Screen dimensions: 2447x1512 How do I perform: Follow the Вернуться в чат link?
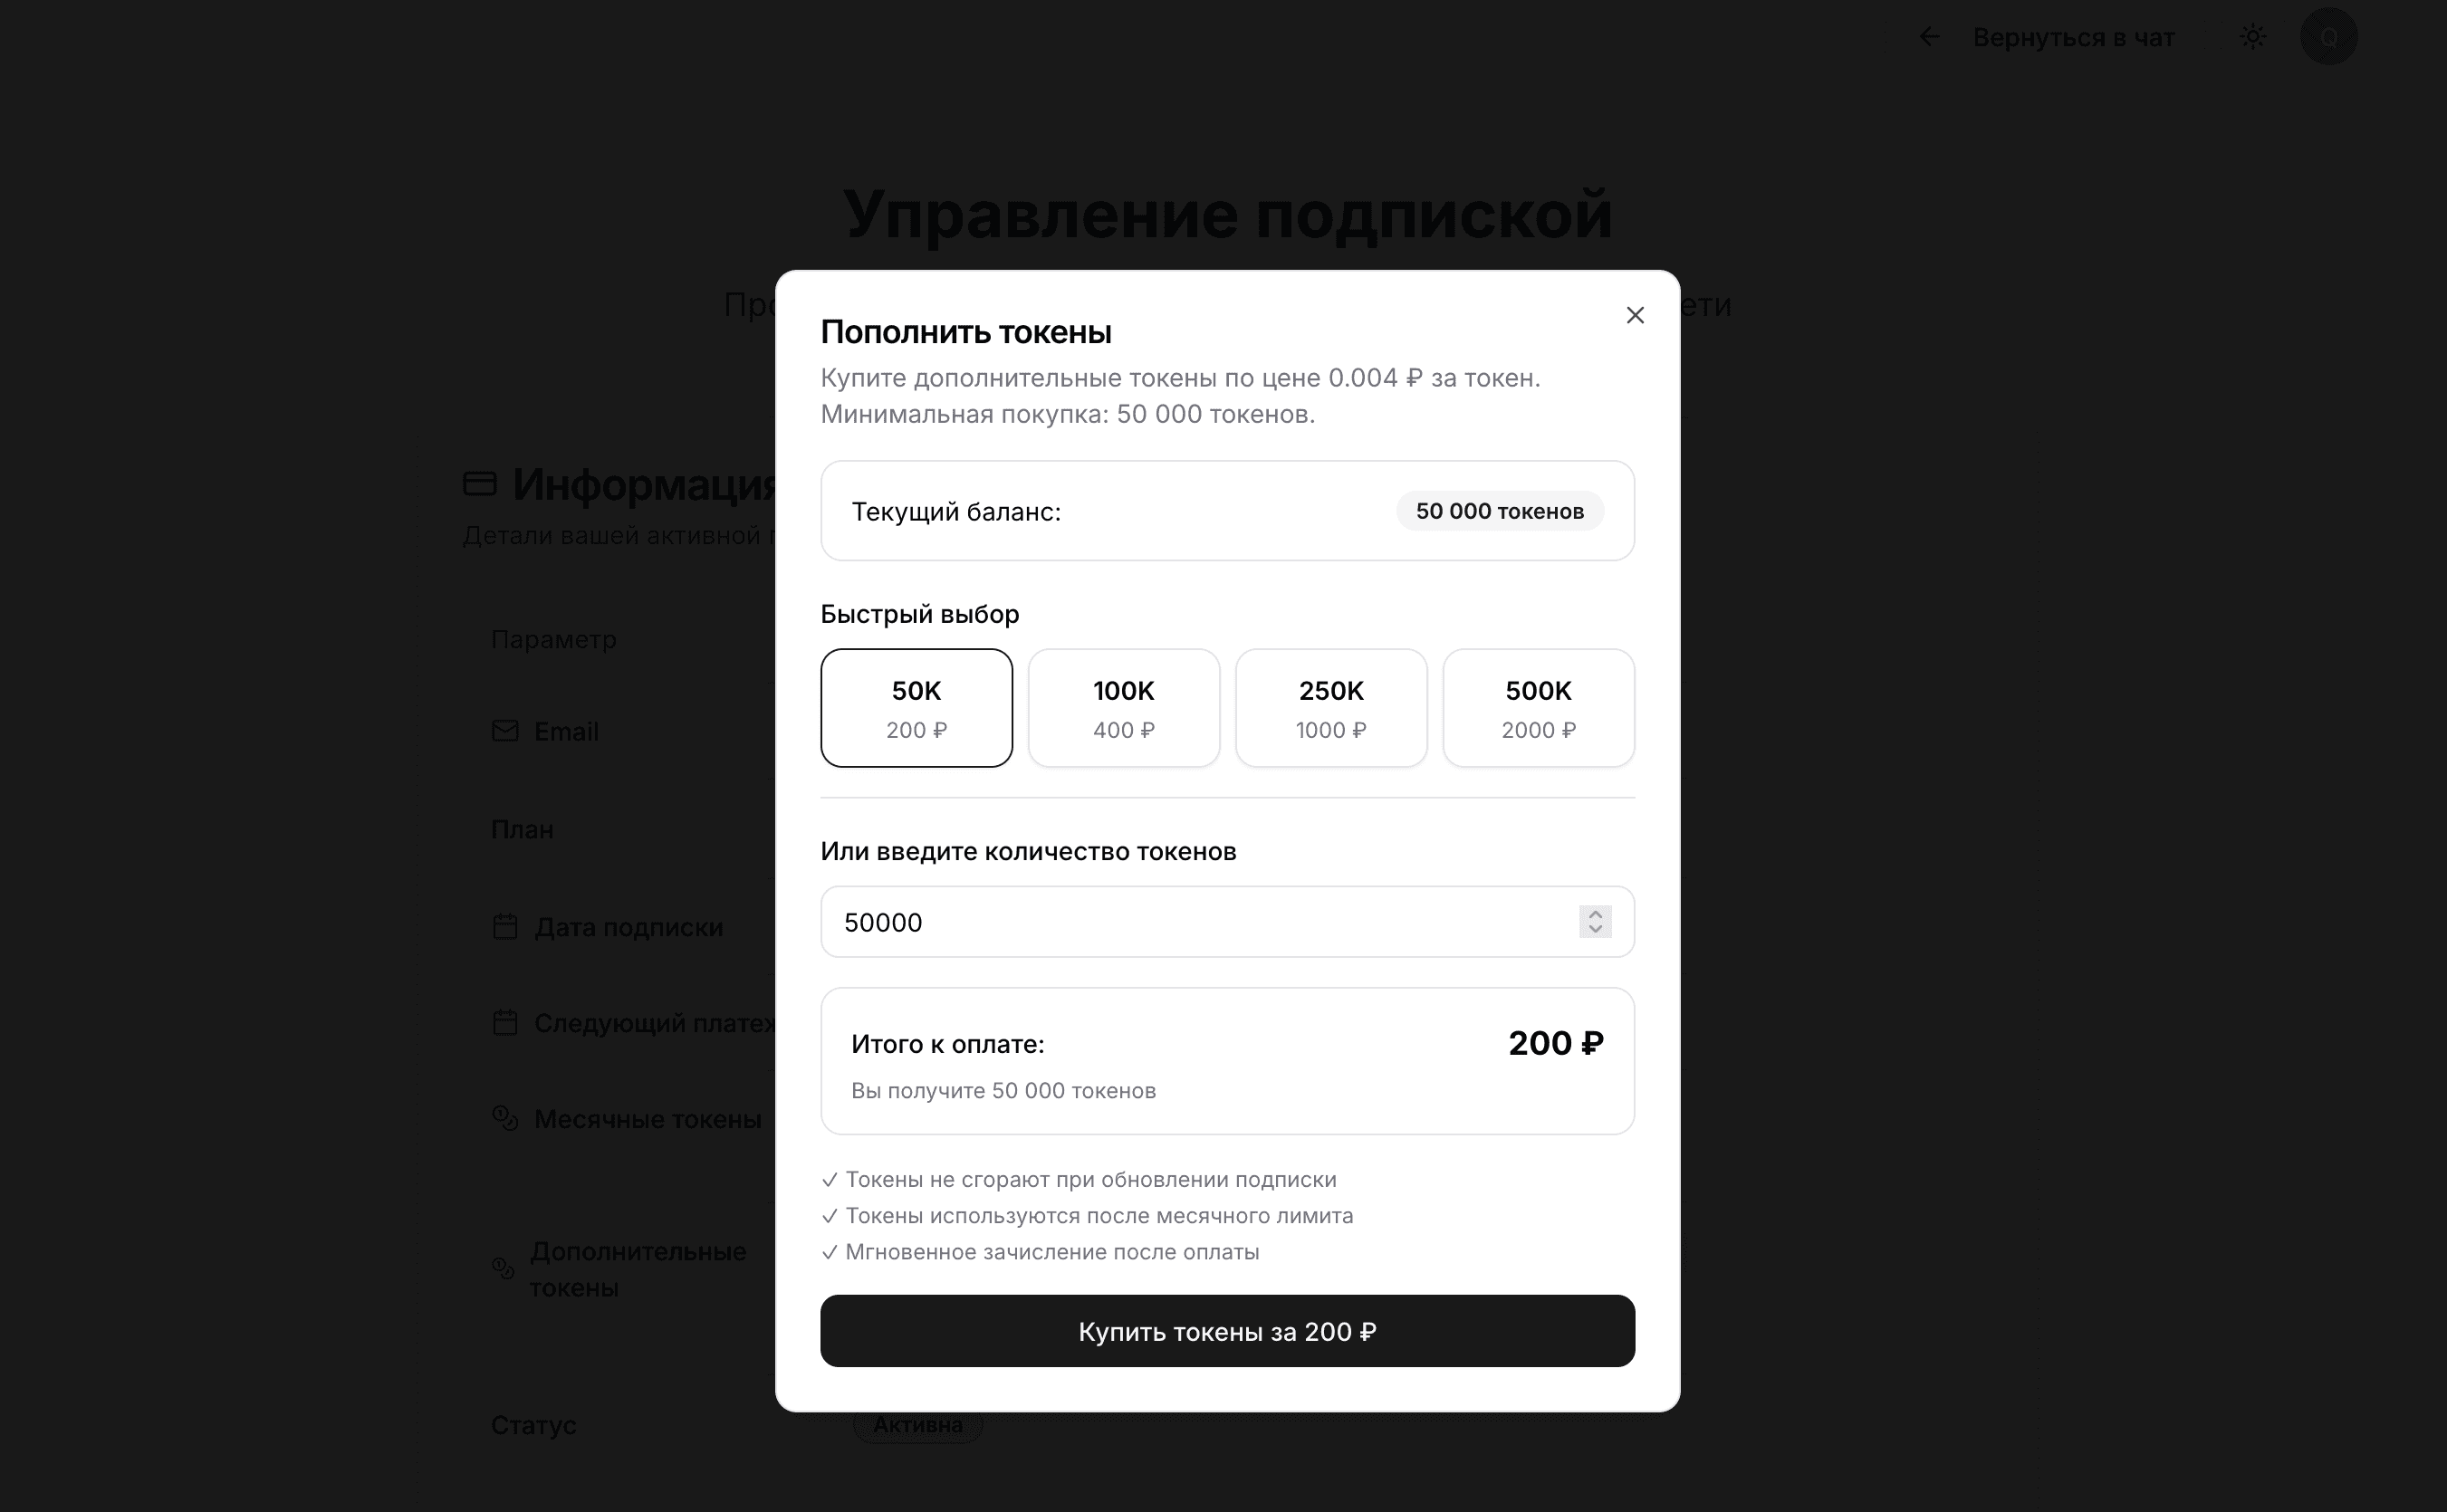[2073, 38]
